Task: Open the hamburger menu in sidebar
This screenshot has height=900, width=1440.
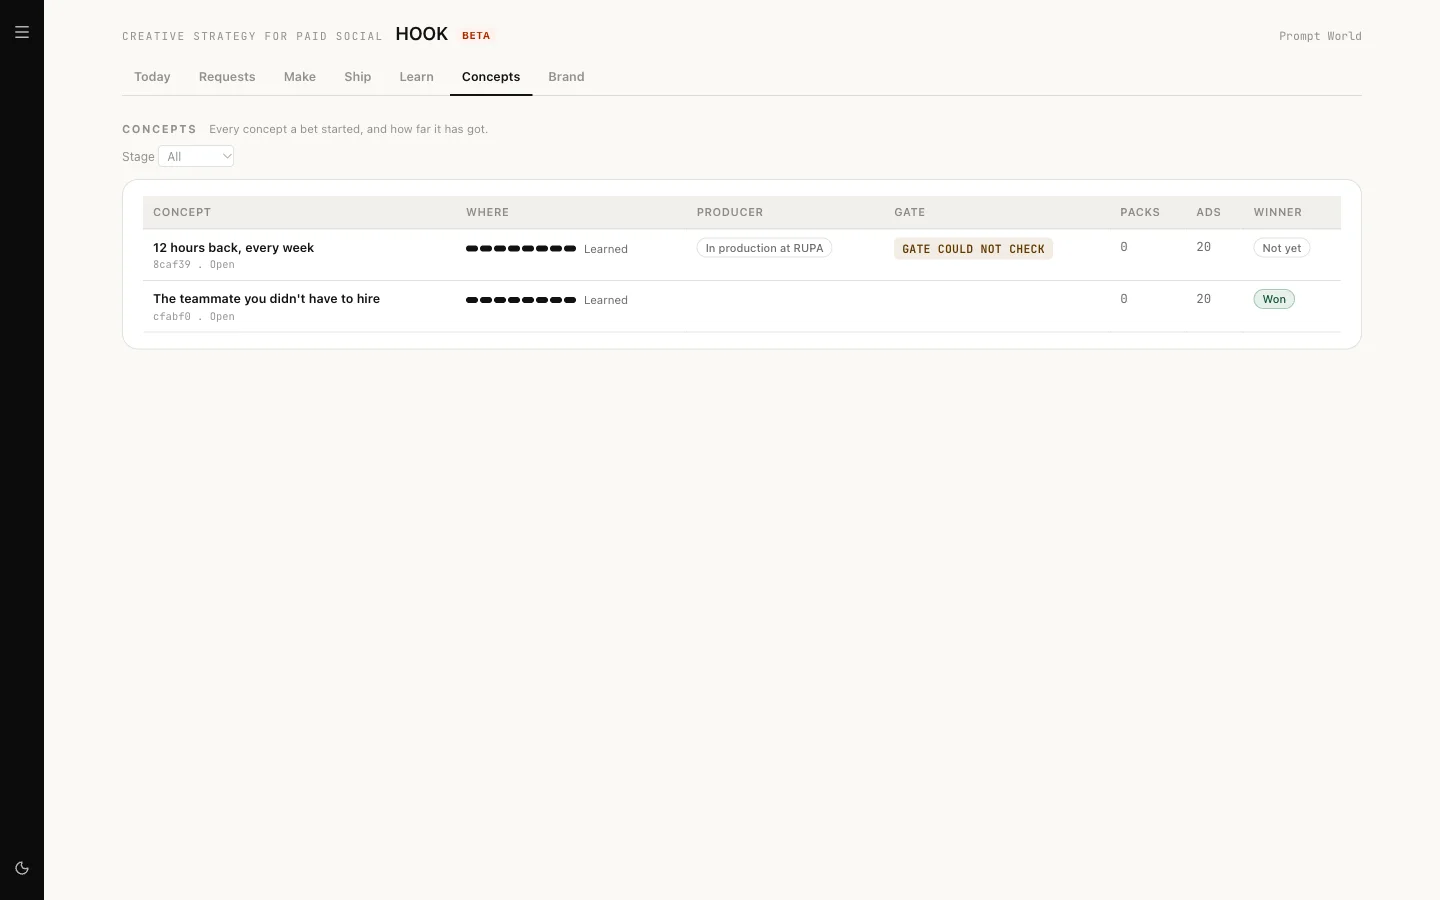Action: tap(22, 32)
